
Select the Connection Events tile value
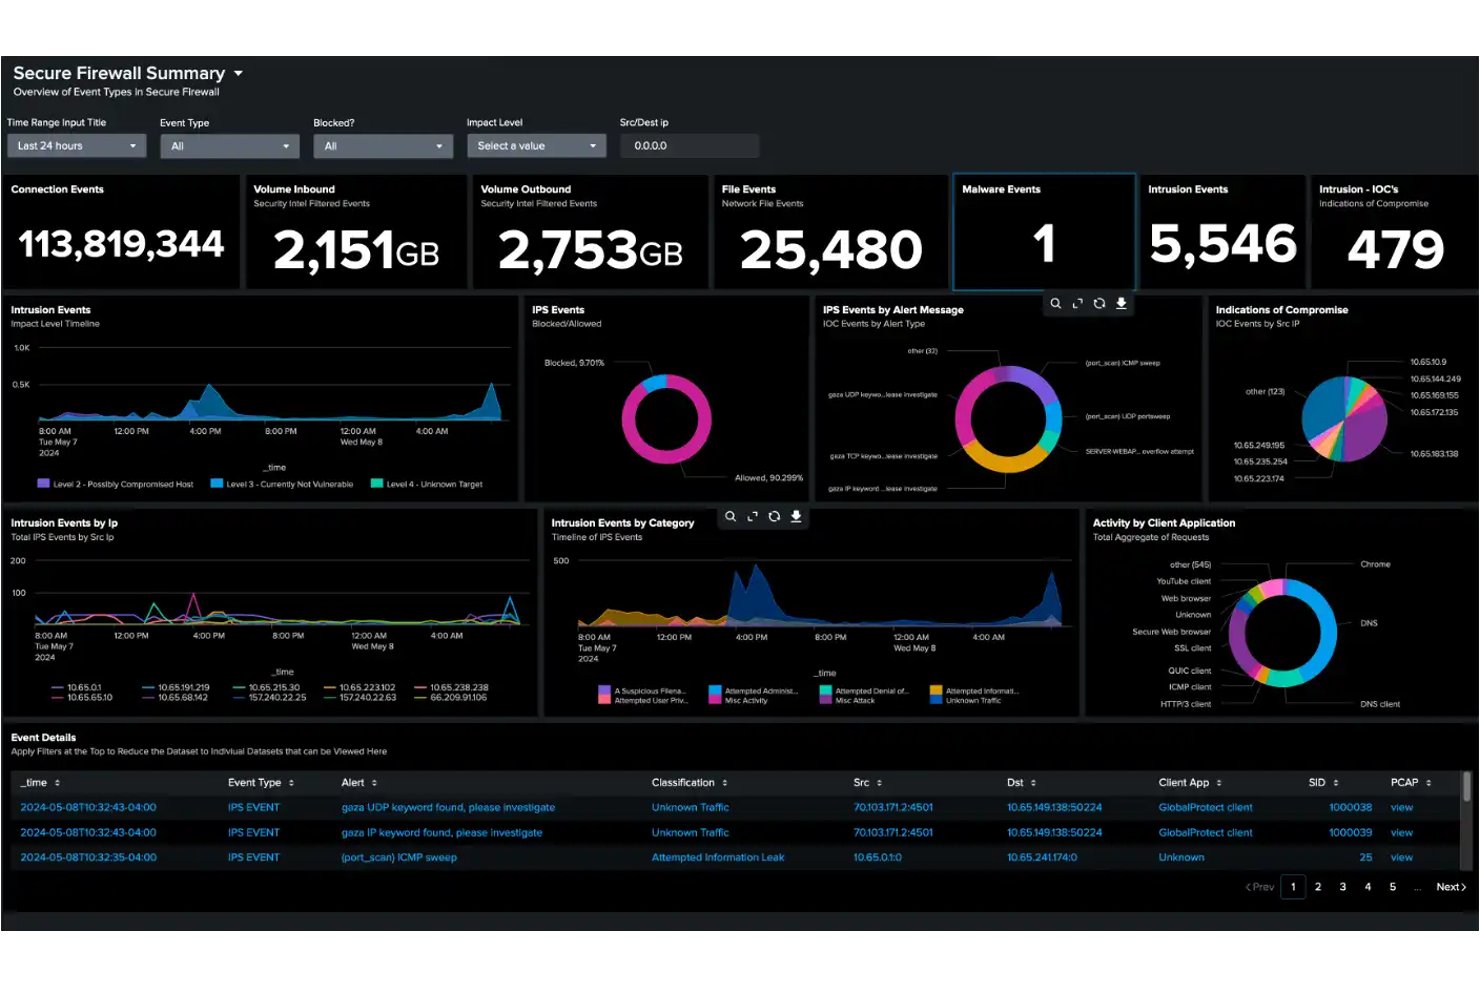point(121,244)
